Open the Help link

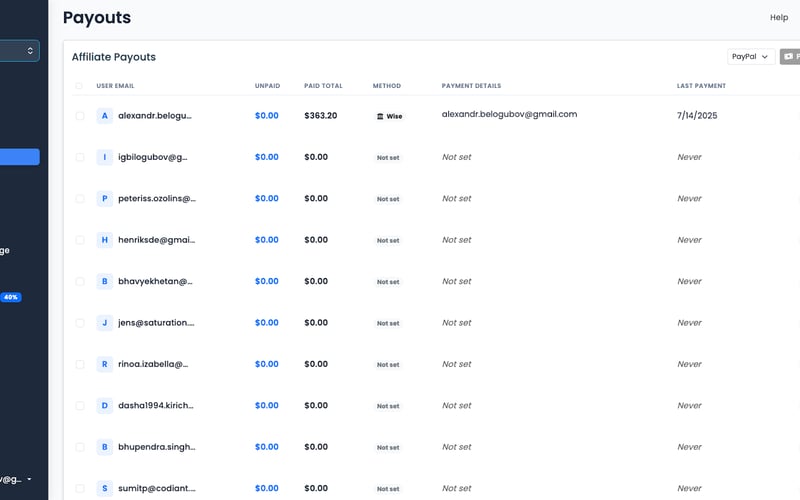pyautogui.click(x=779, y=17)
